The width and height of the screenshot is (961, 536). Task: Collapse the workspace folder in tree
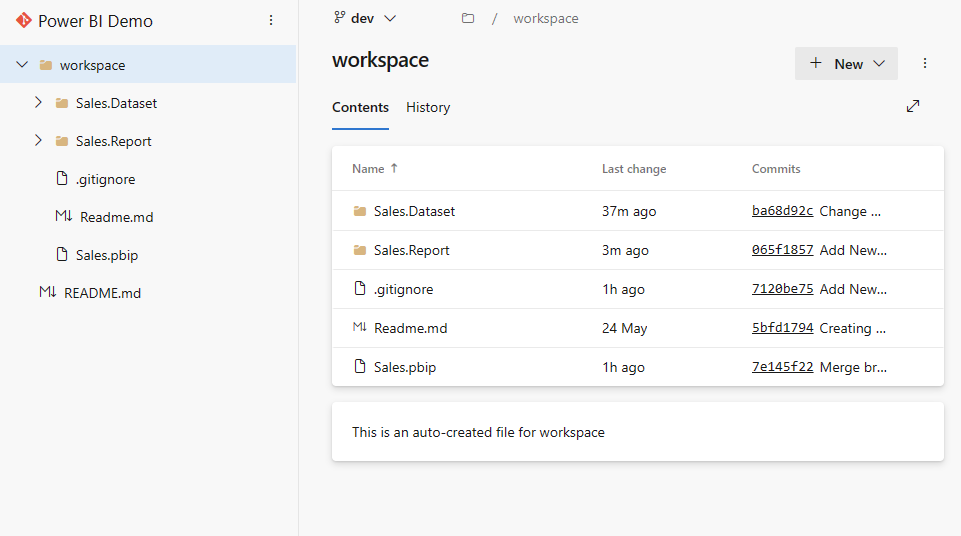coord(22,64)
